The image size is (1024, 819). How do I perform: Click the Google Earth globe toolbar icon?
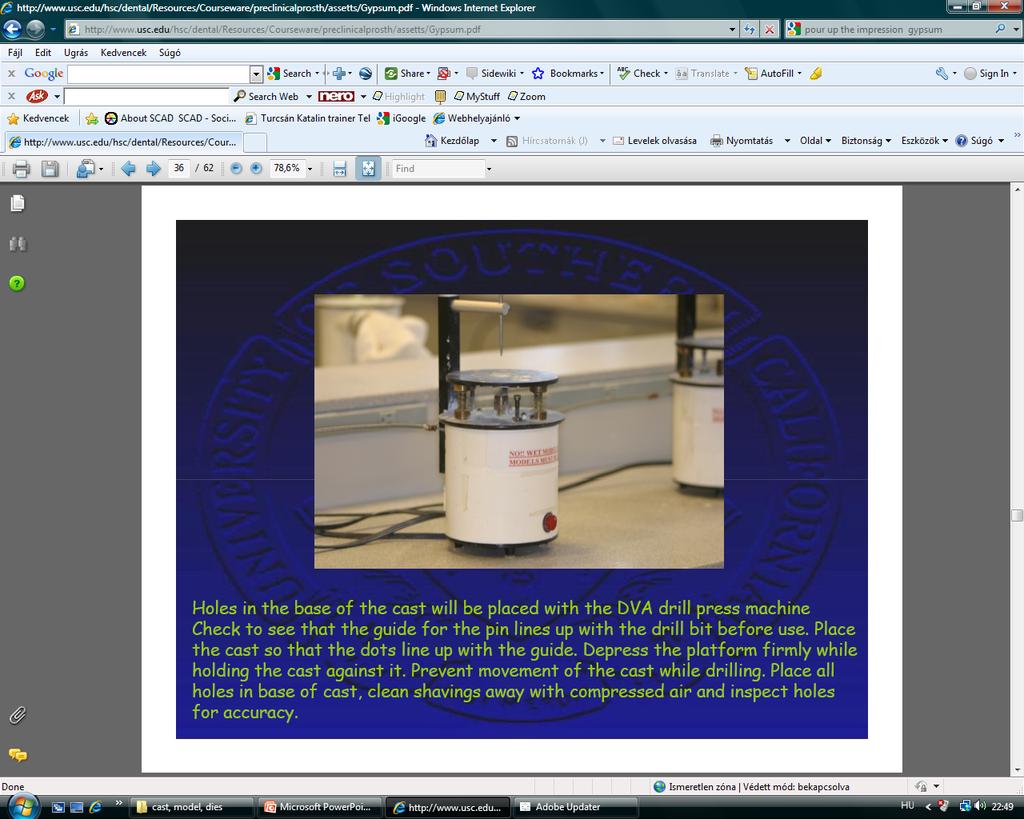[366, 74]
